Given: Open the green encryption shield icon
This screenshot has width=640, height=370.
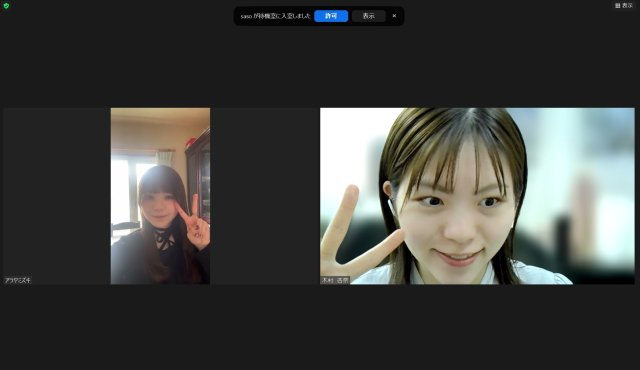Looking at the screenshot, I should click(x=6, y=6).
